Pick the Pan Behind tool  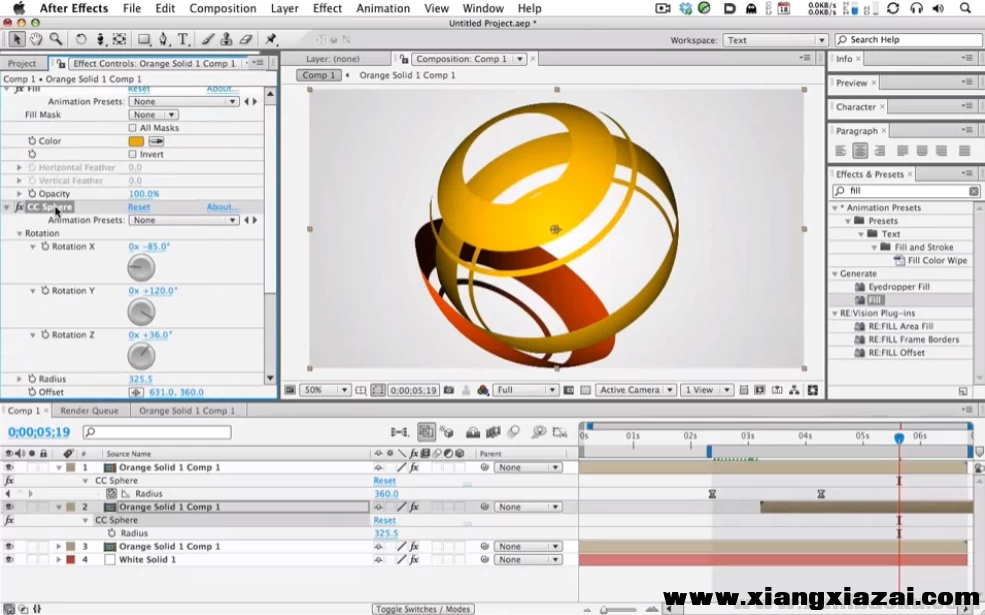pos(119,39)
